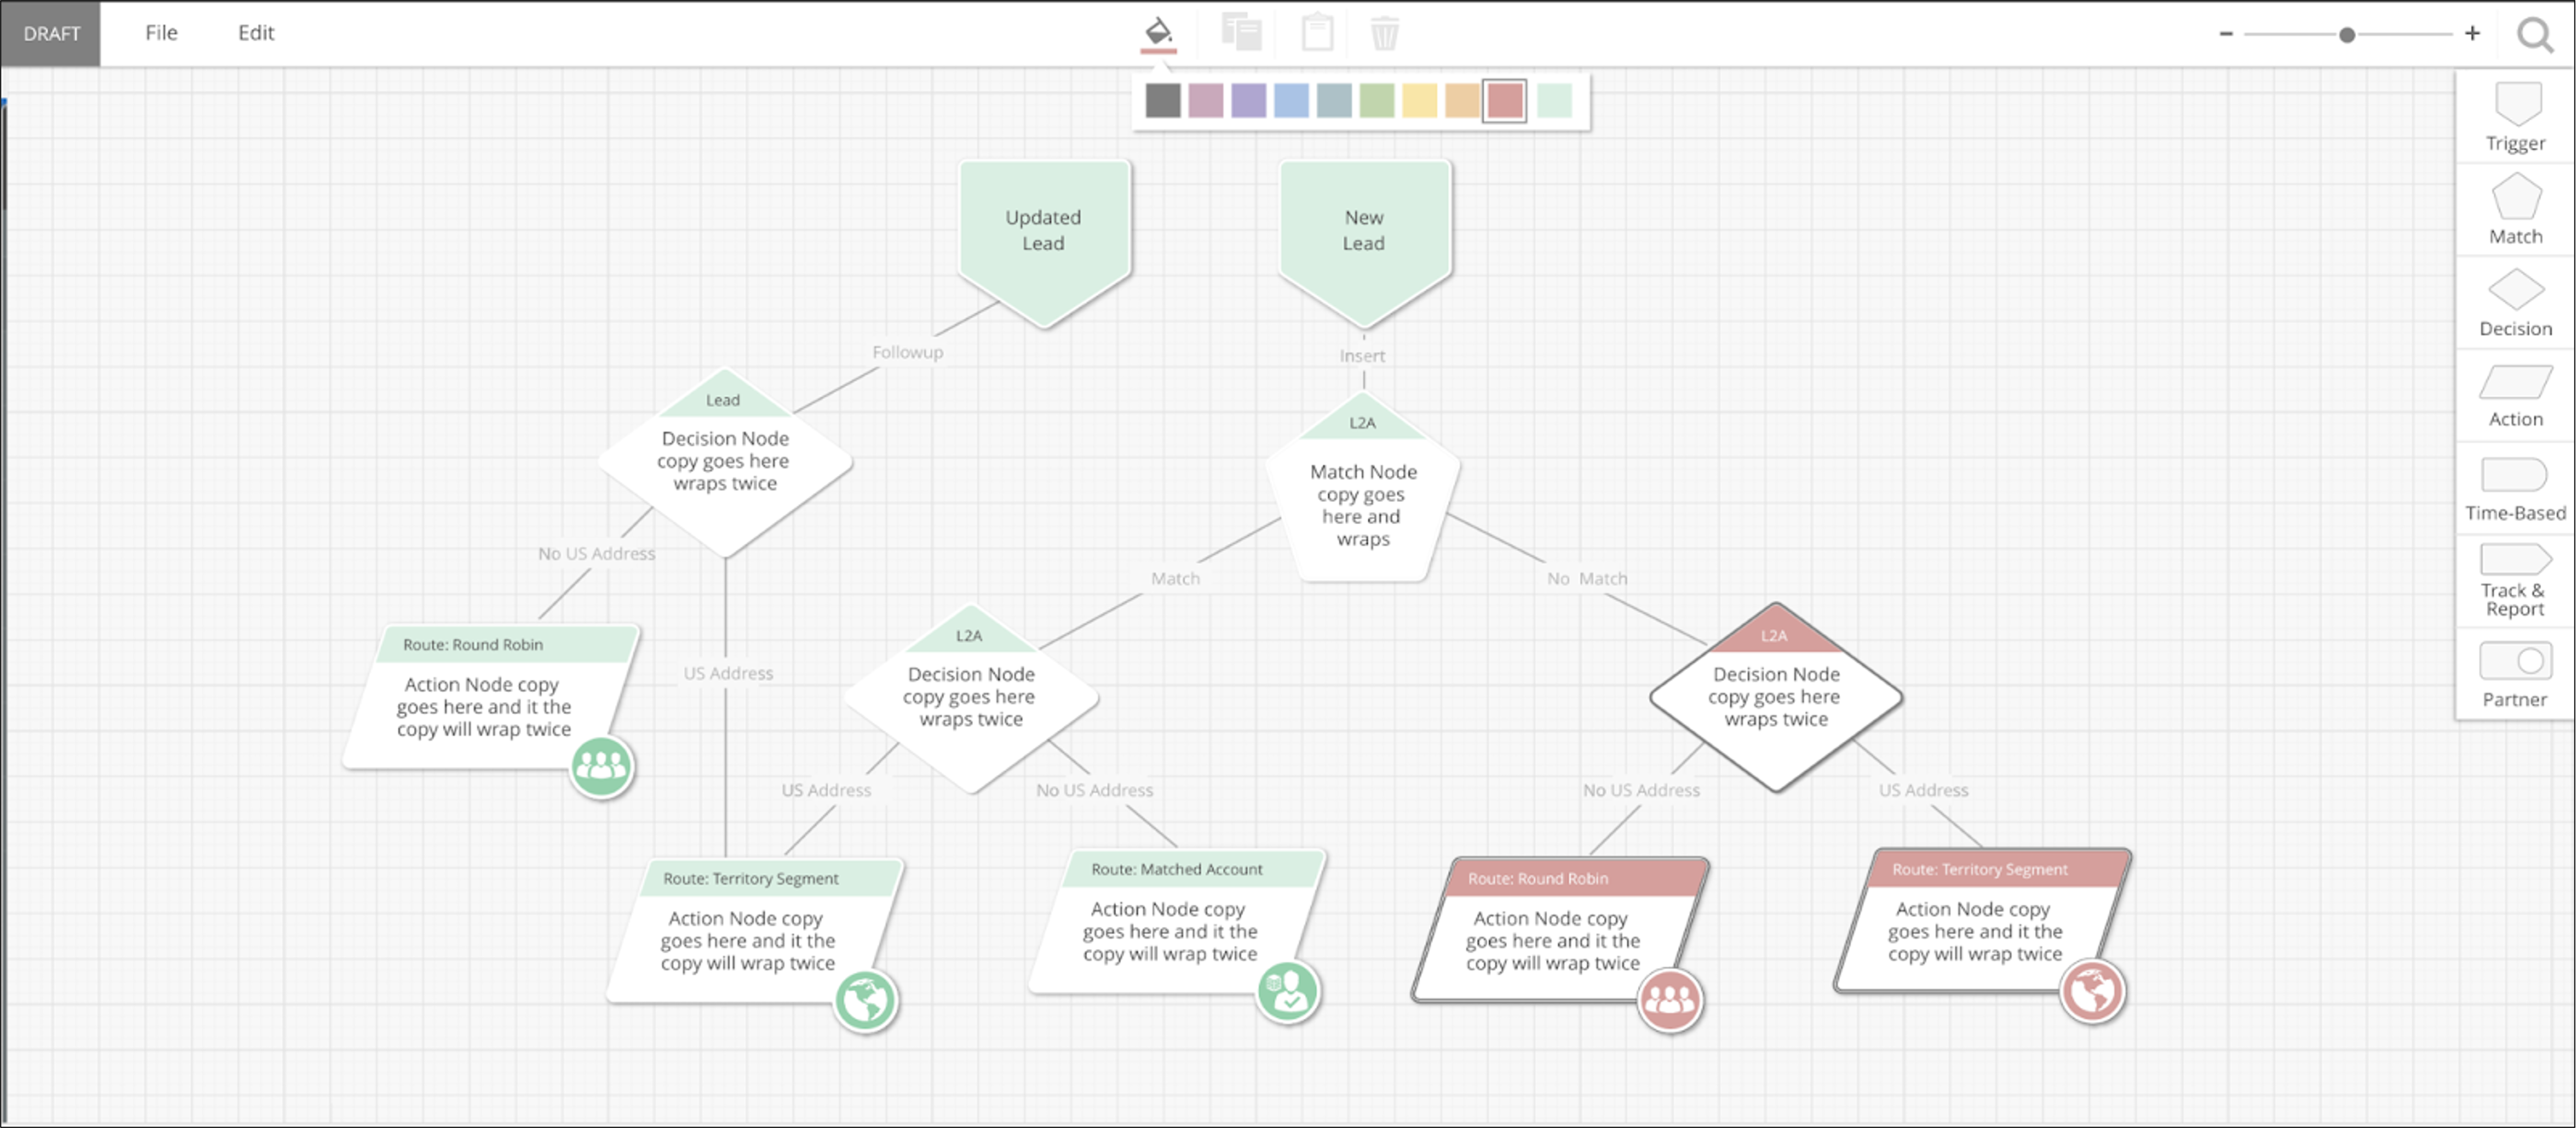This screenshot has width=2576, height=1128.
Task: Click the trash icon to delete
Action: pos(1384,32)
